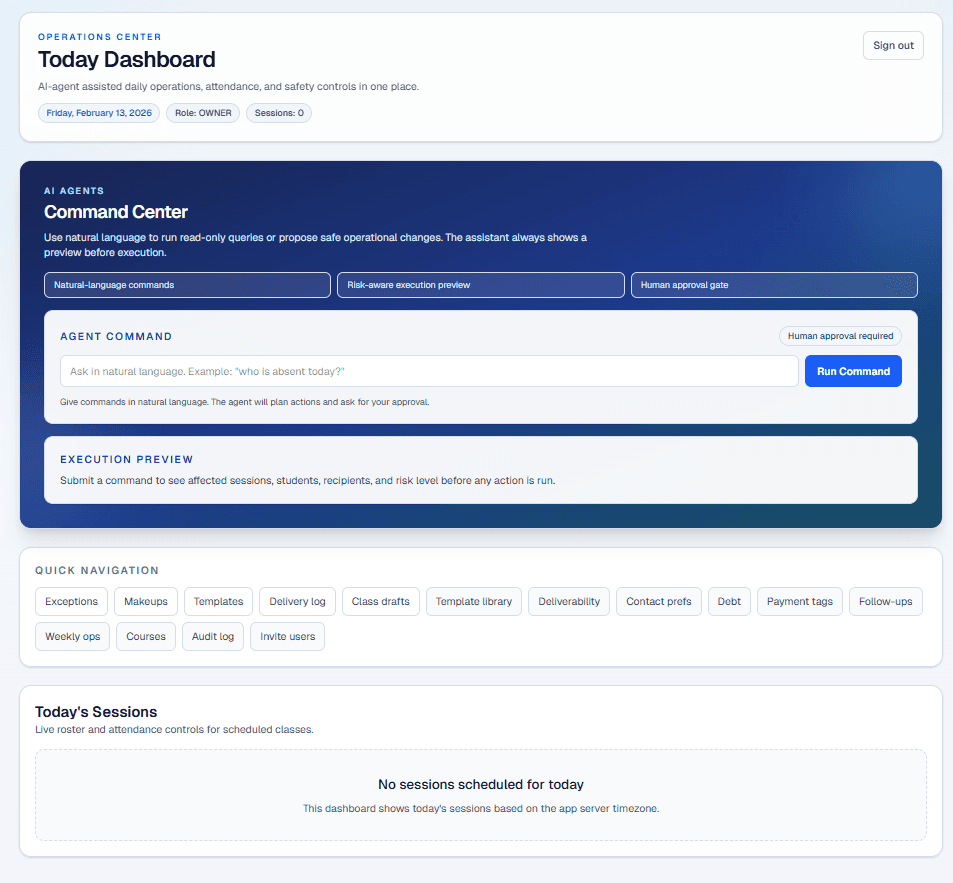Open the Weekly ops view
Screen dimensions: 953x883
(x=72, y=636)
